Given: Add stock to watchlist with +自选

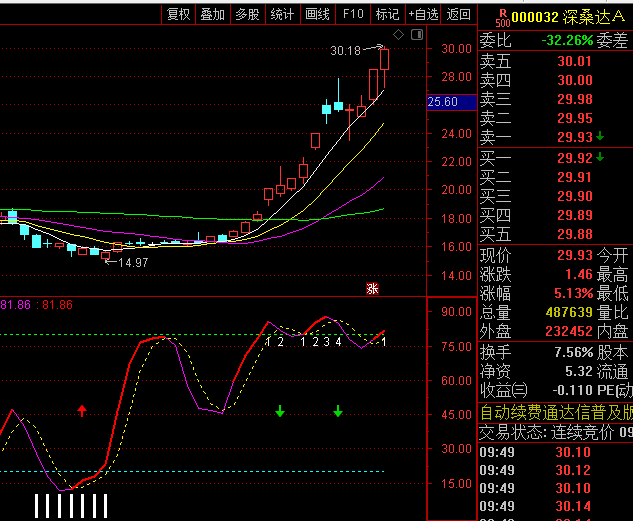Looking at the screenshot, I should [x=423, y=14].
